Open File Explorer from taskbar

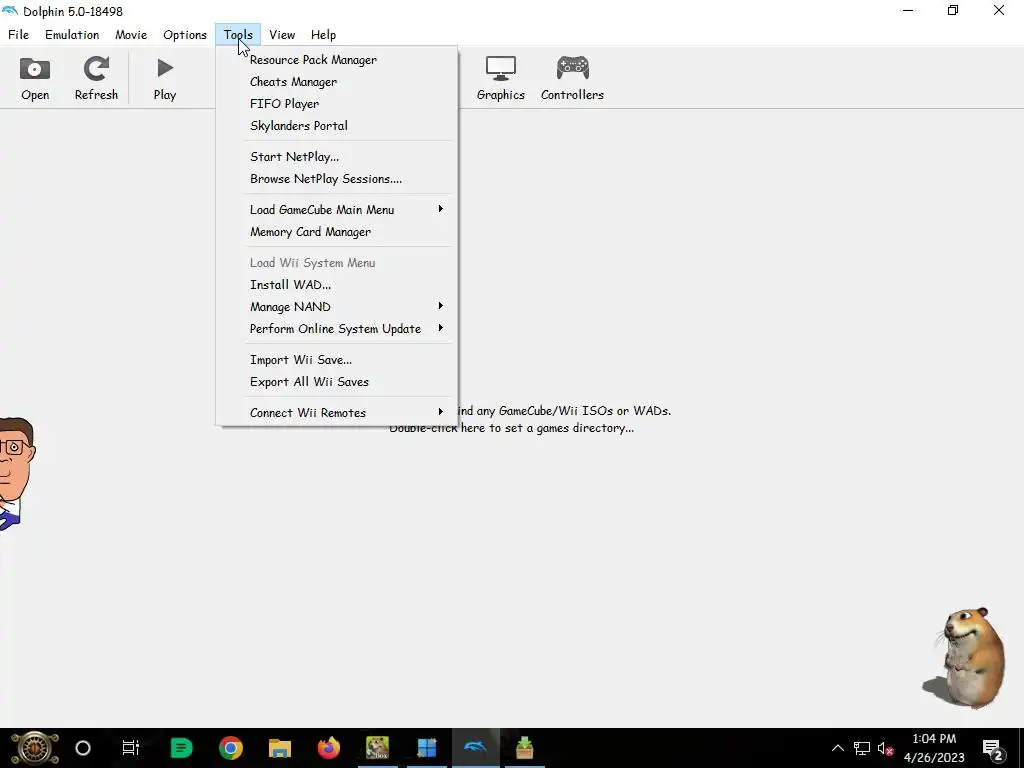click(280, 748)
